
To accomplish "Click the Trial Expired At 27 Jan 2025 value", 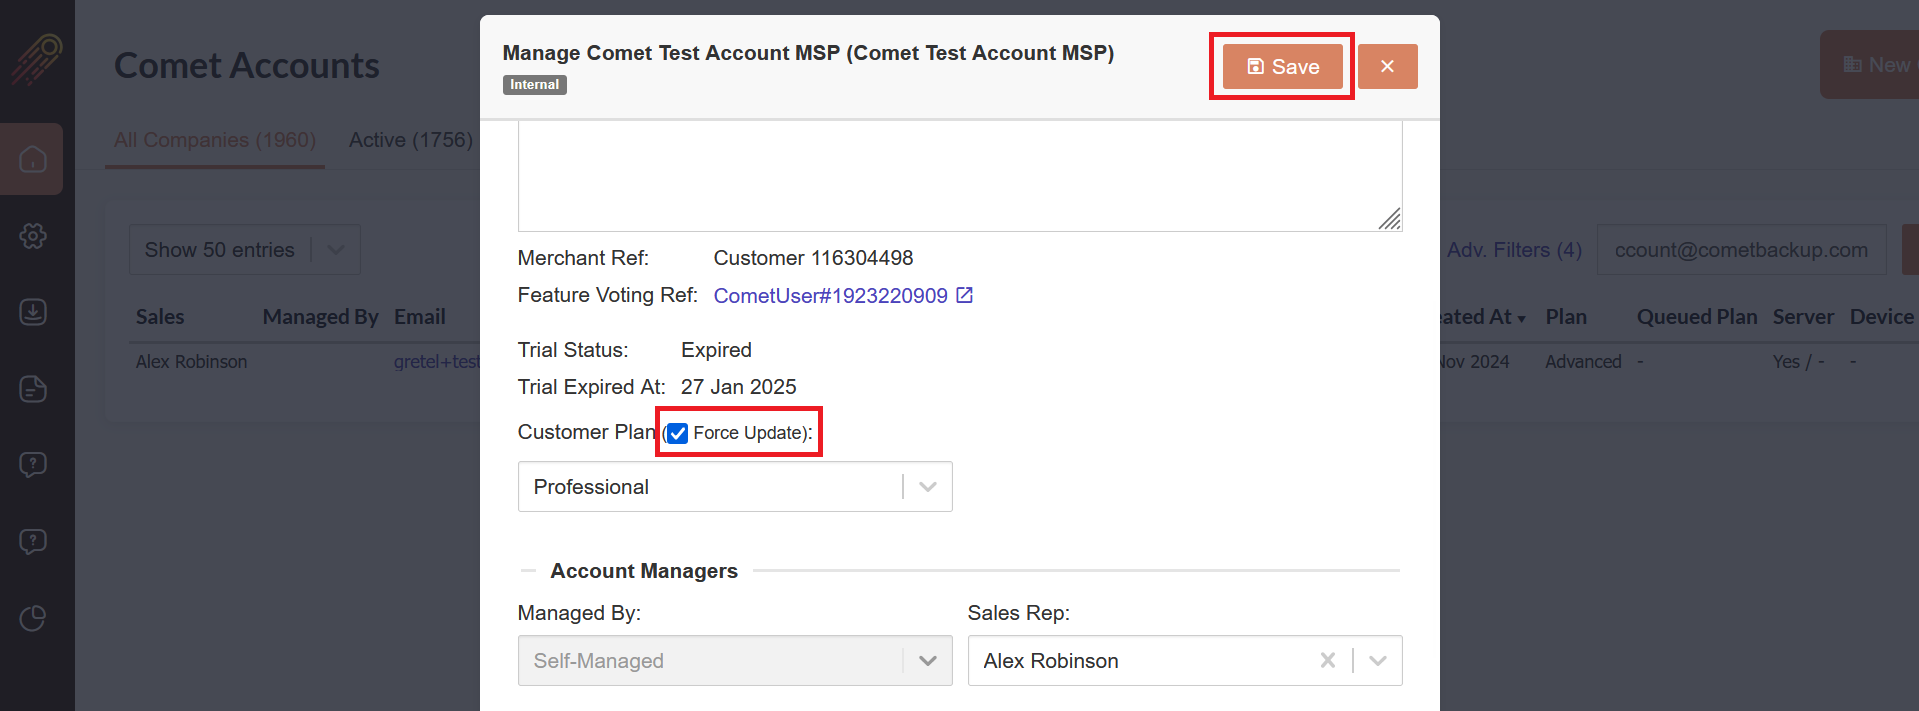I will coord(739,387).
